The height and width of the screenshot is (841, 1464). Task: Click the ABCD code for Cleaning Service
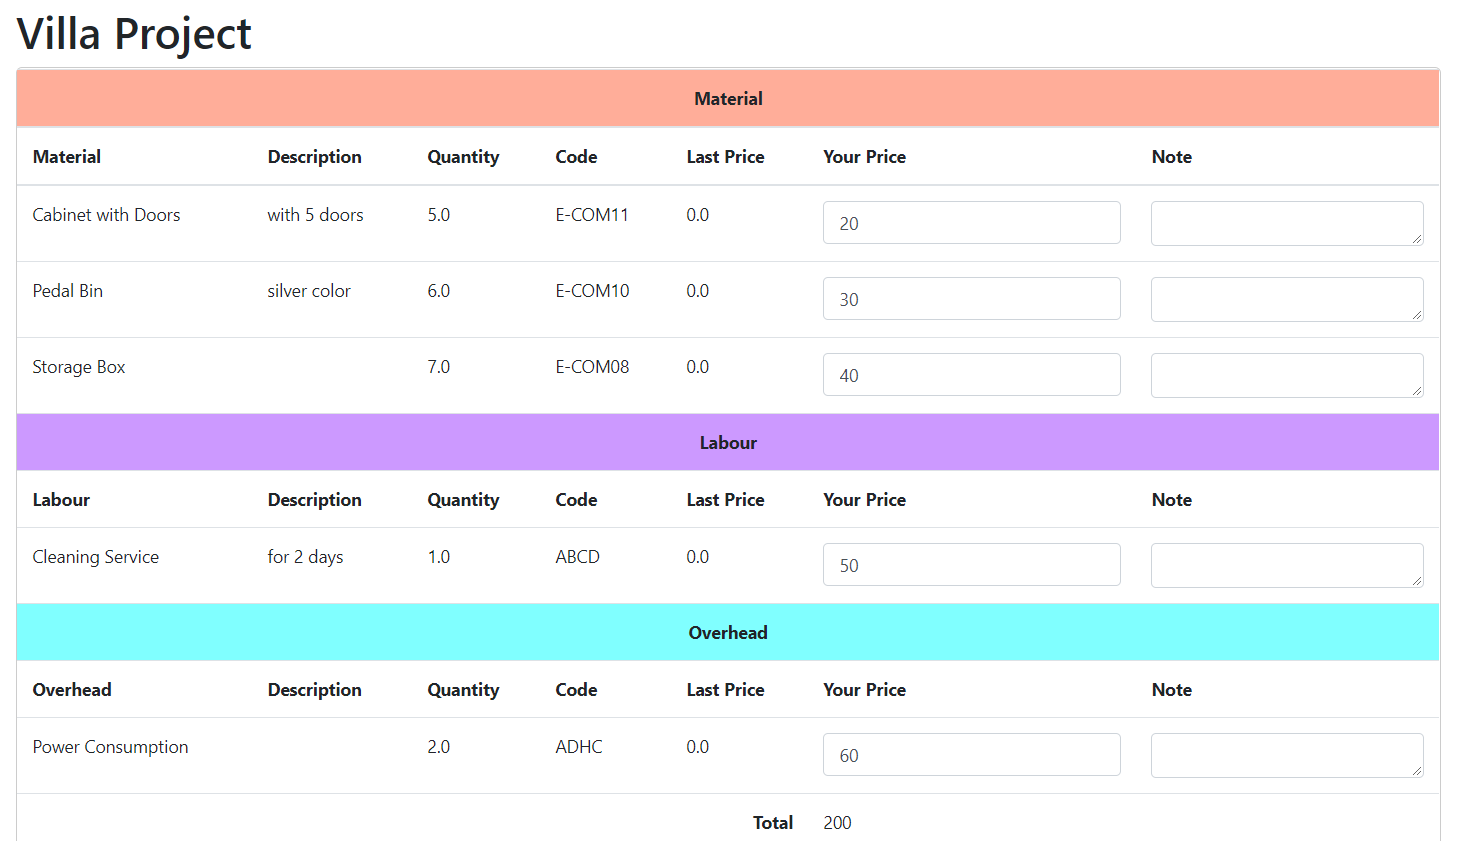[x=577, y=557]
